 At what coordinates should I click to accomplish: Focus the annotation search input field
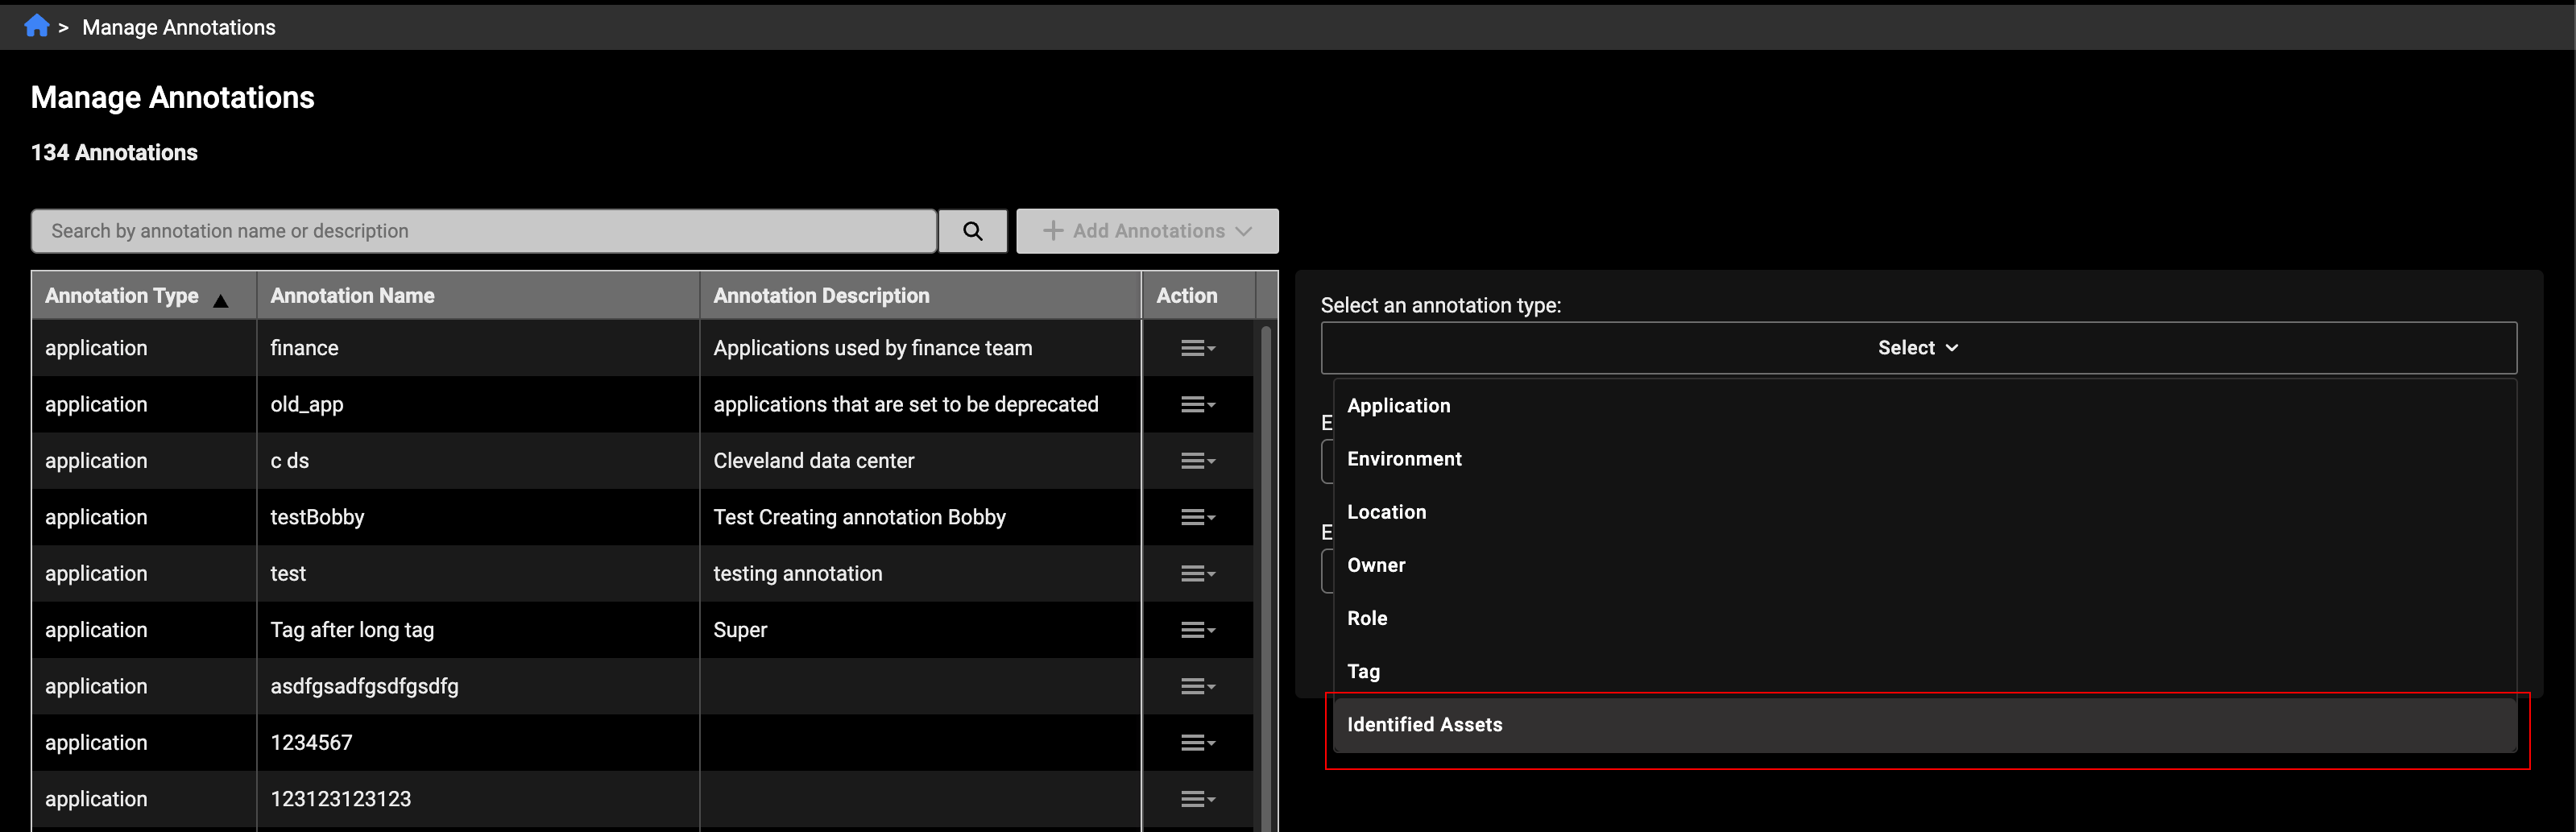[x=483, y=231]
